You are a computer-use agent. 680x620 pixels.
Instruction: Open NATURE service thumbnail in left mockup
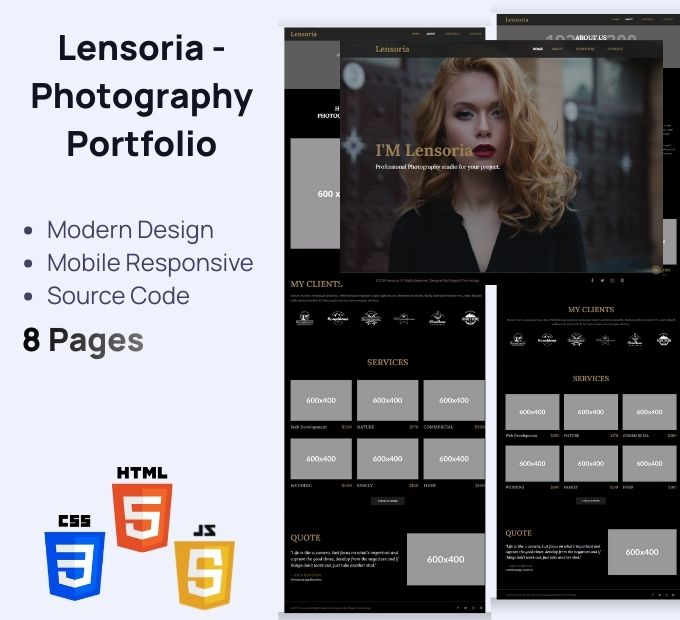(387, 400)
